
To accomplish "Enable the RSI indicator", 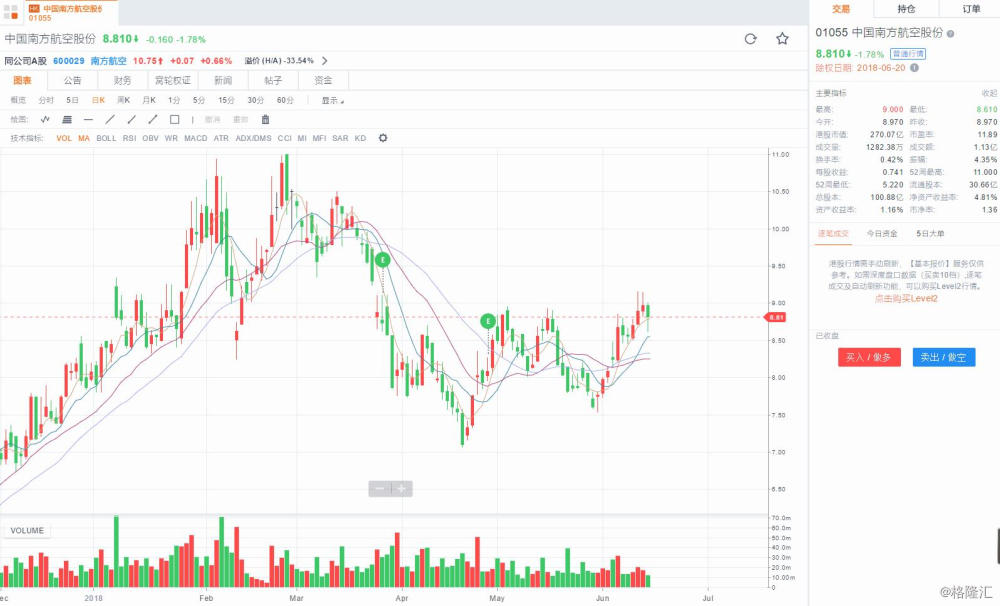I will coord(129,138).
